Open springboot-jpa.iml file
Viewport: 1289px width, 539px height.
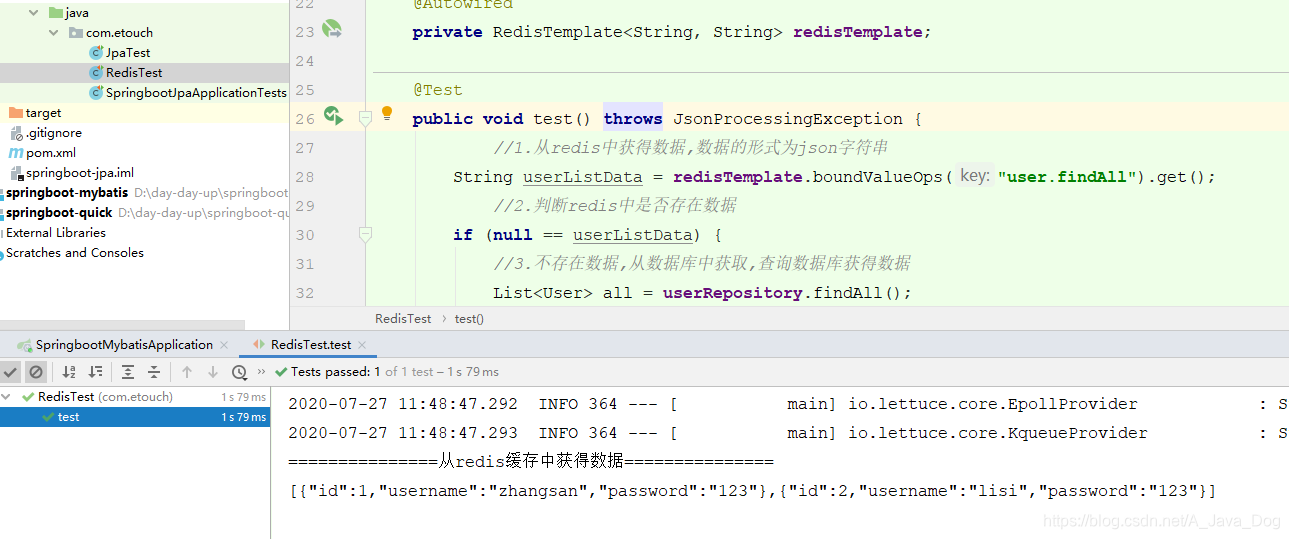[x=80, y=173]
